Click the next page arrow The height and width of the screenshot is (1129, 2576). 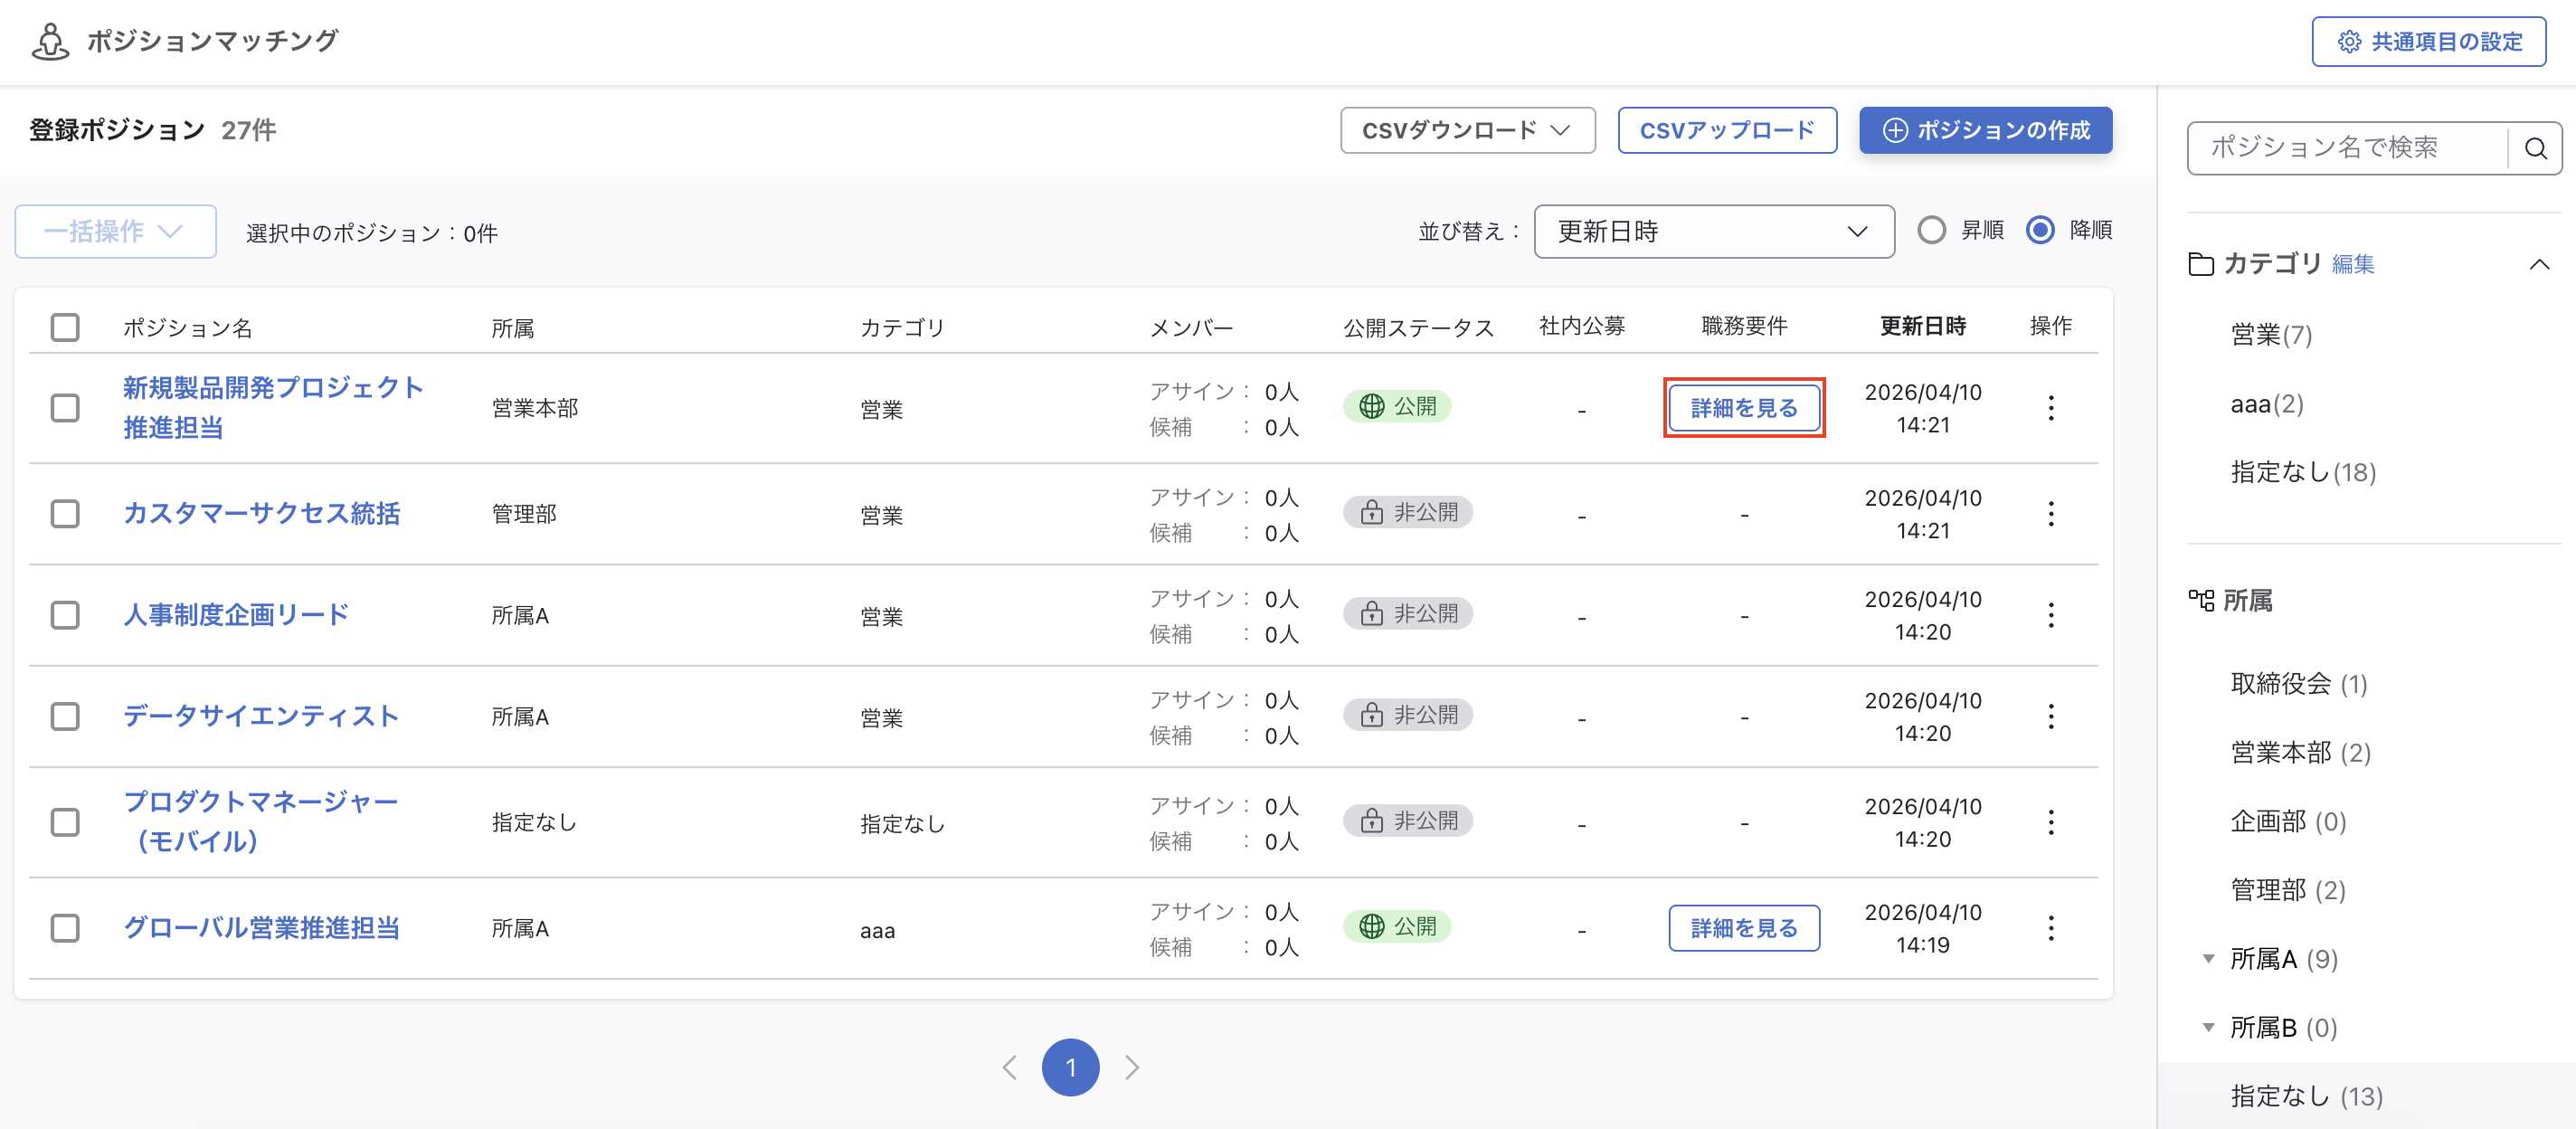click(1132, 1067)
